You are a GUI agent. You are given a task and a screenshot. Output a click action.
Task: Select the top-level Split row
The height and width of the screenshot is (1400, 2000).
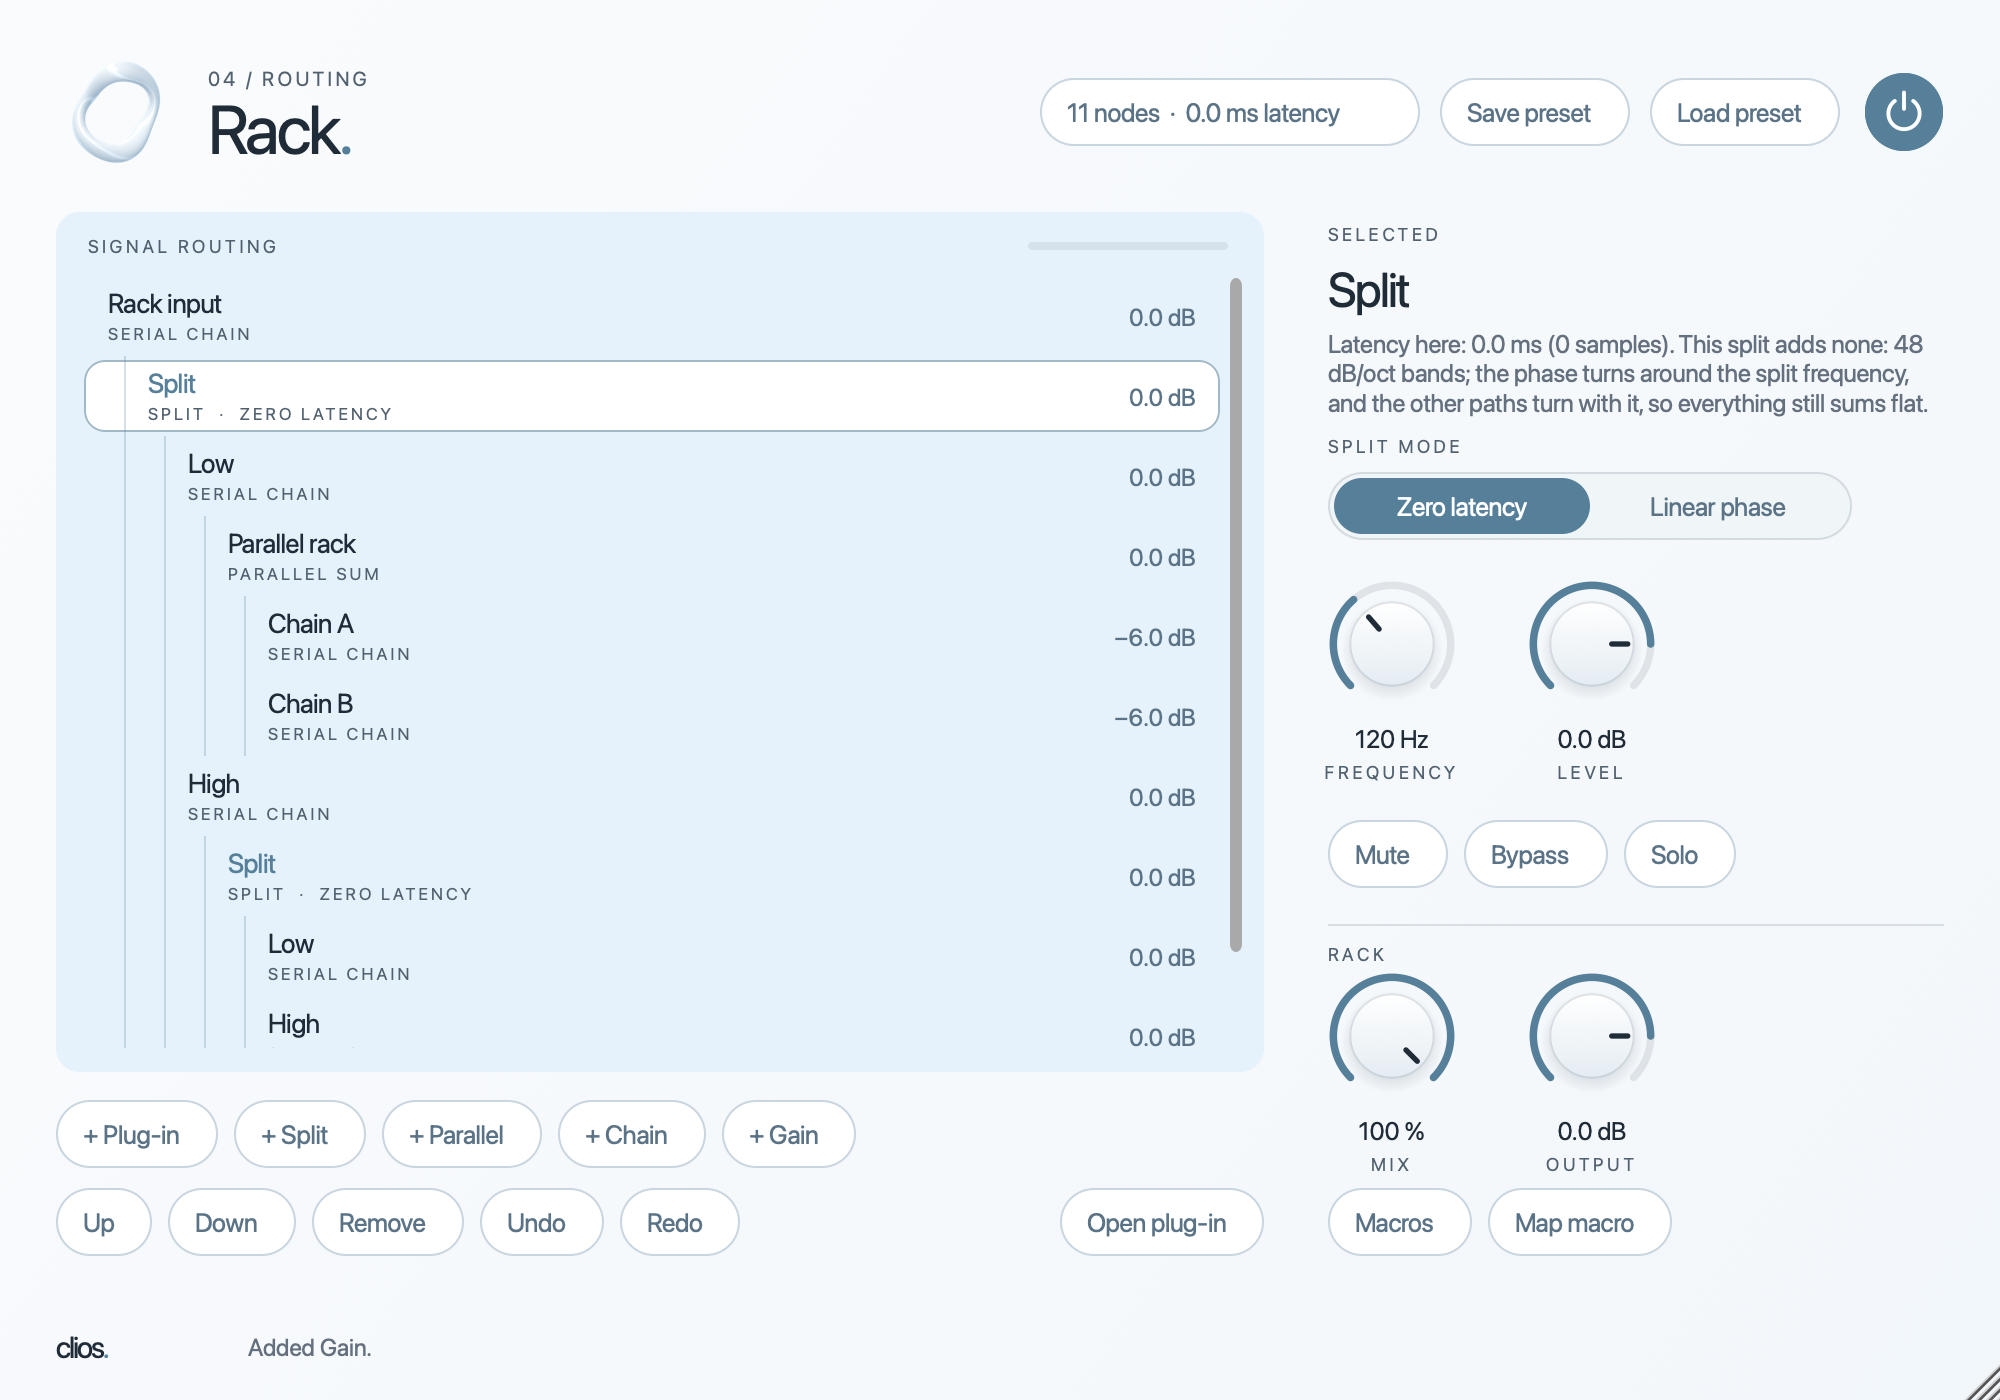point(652,396)
